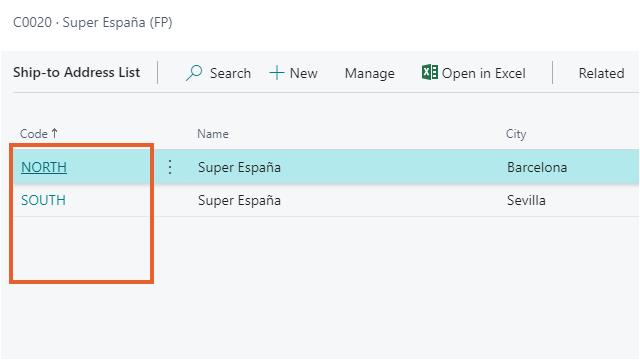Select the Barcelona city cell

pyautogui.click(x=537, y=167)
